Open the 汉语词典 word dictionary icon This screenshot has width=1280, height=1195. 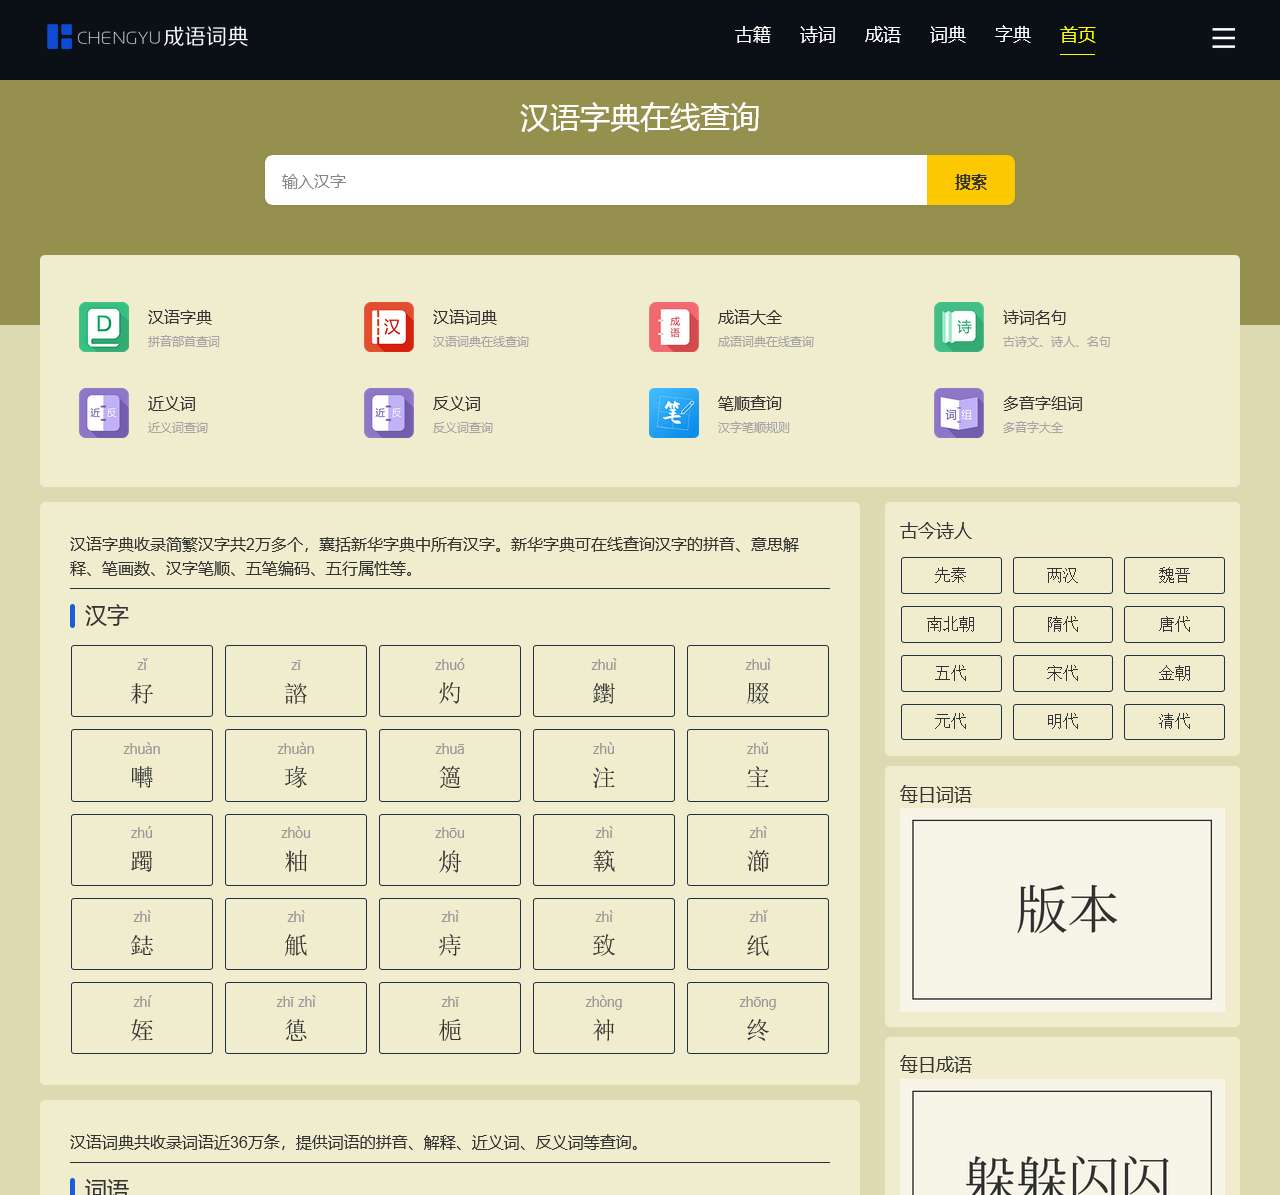coord(388,327)
